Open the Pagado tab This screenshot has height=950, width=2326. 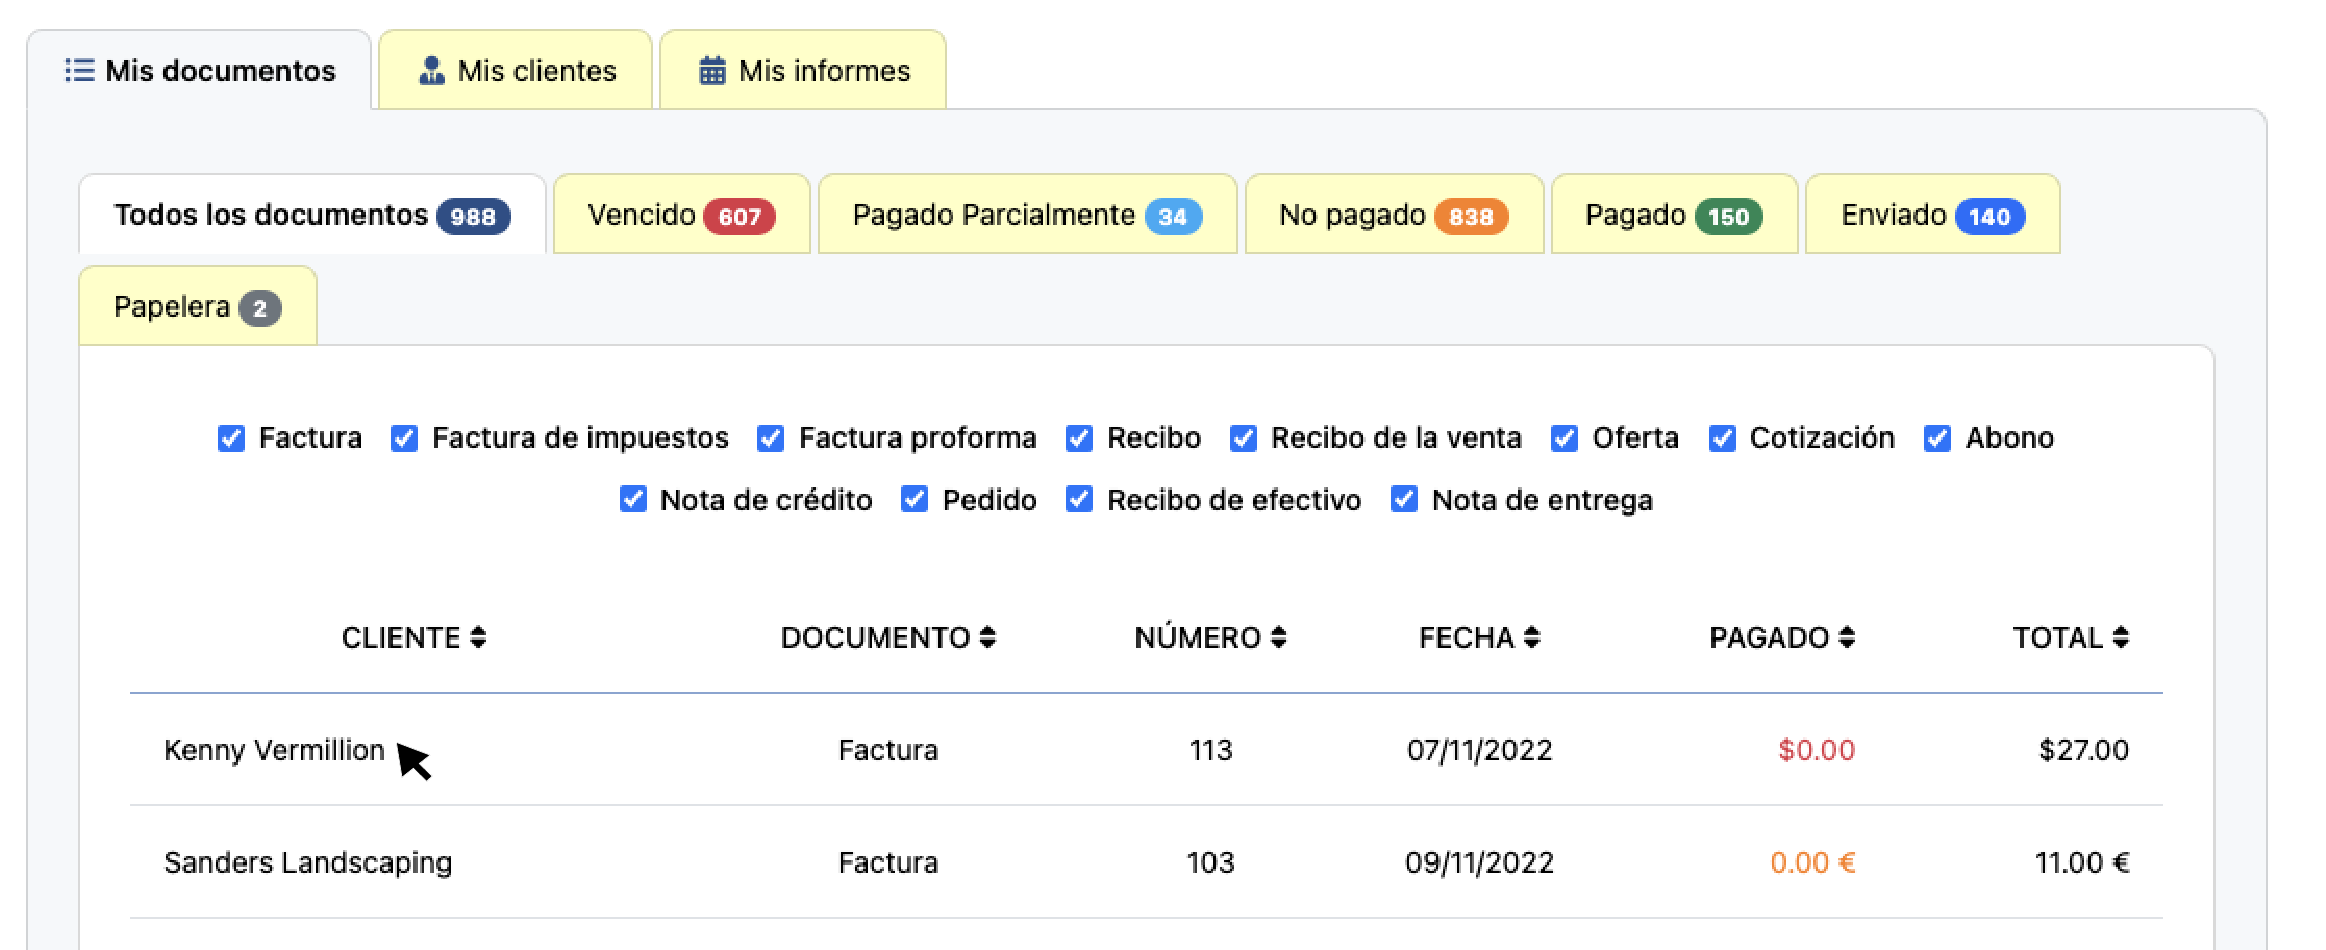[x=1674, y=215]
